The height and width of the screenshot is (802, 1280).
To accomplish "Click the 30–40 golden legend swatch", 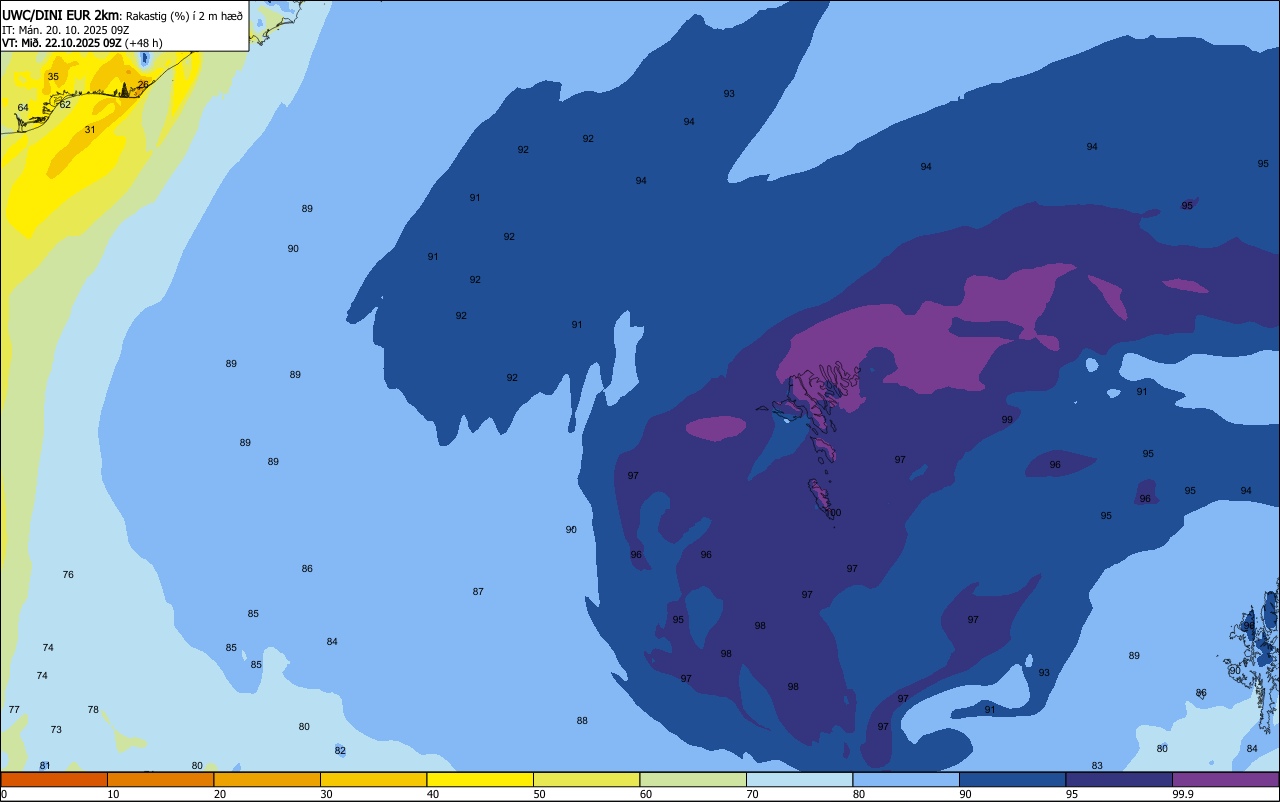I will click(x=373, y=779).
